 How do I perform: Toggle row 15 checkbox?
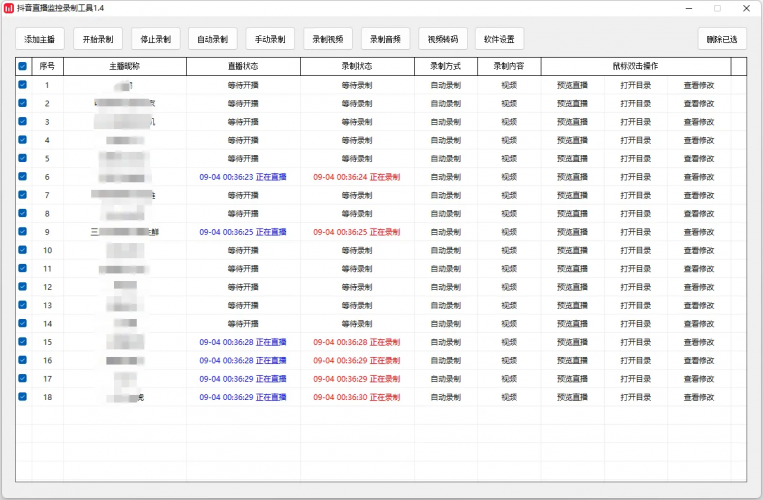click(22, 341)
